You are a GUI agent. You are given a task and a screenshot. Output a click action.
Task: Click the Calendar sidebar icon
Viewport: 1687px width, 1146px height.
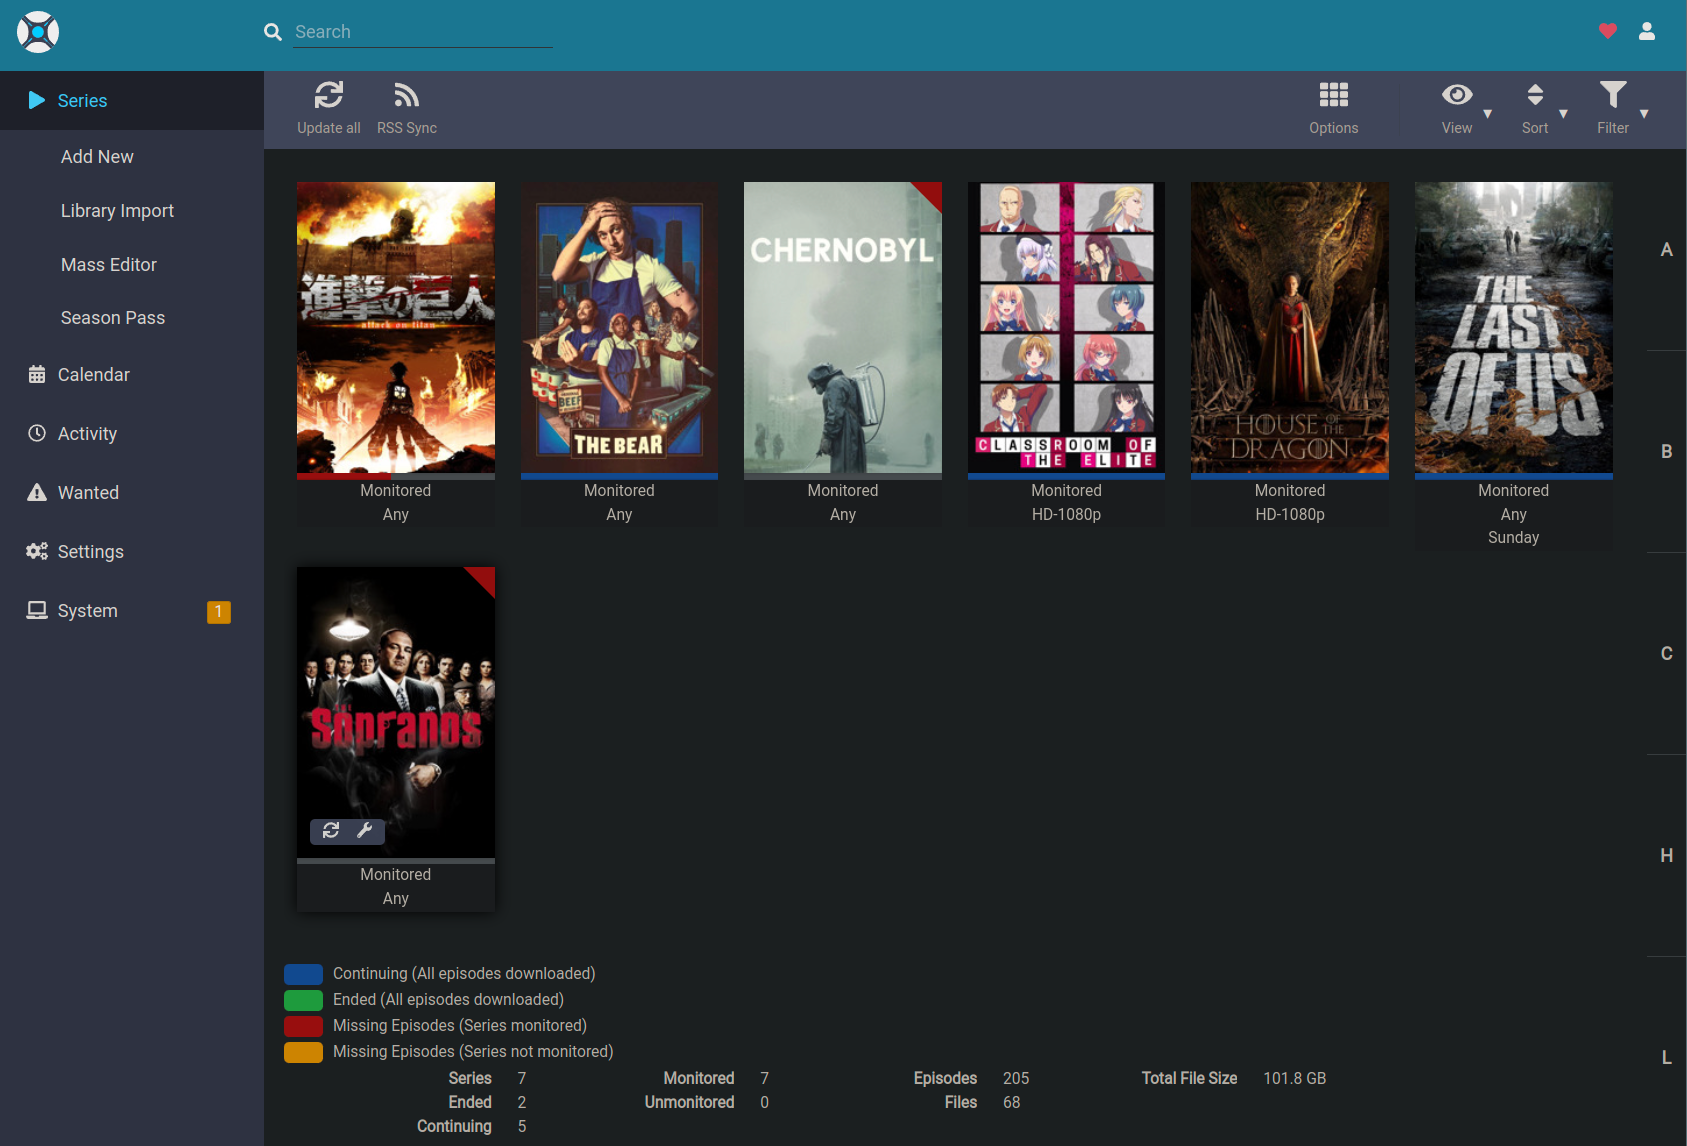pyautogui.click(x=37, y=374)
